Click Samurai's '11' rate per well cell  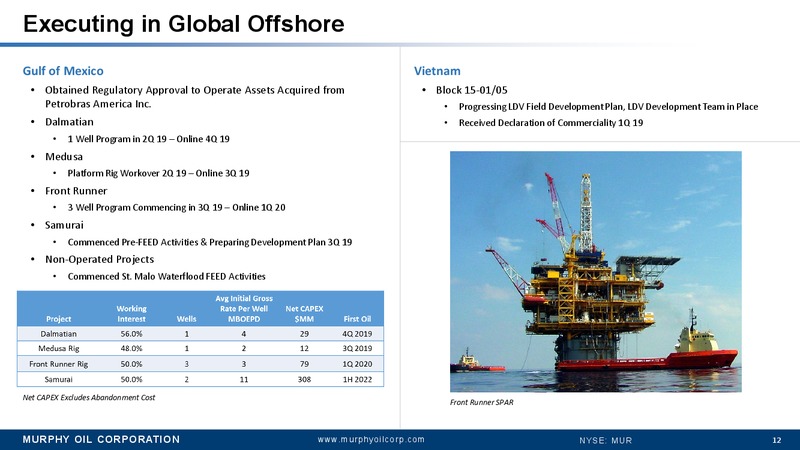(x=244, y=380)
